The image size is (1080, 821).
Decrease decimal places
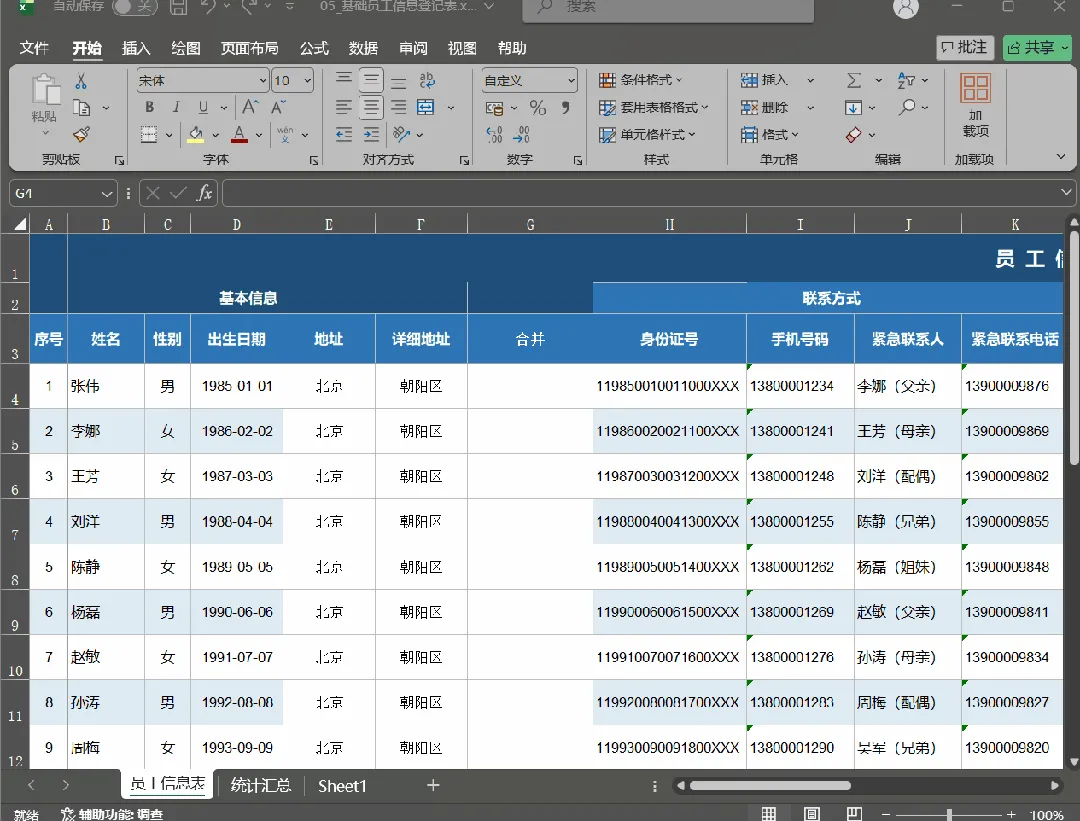[522, 134]
